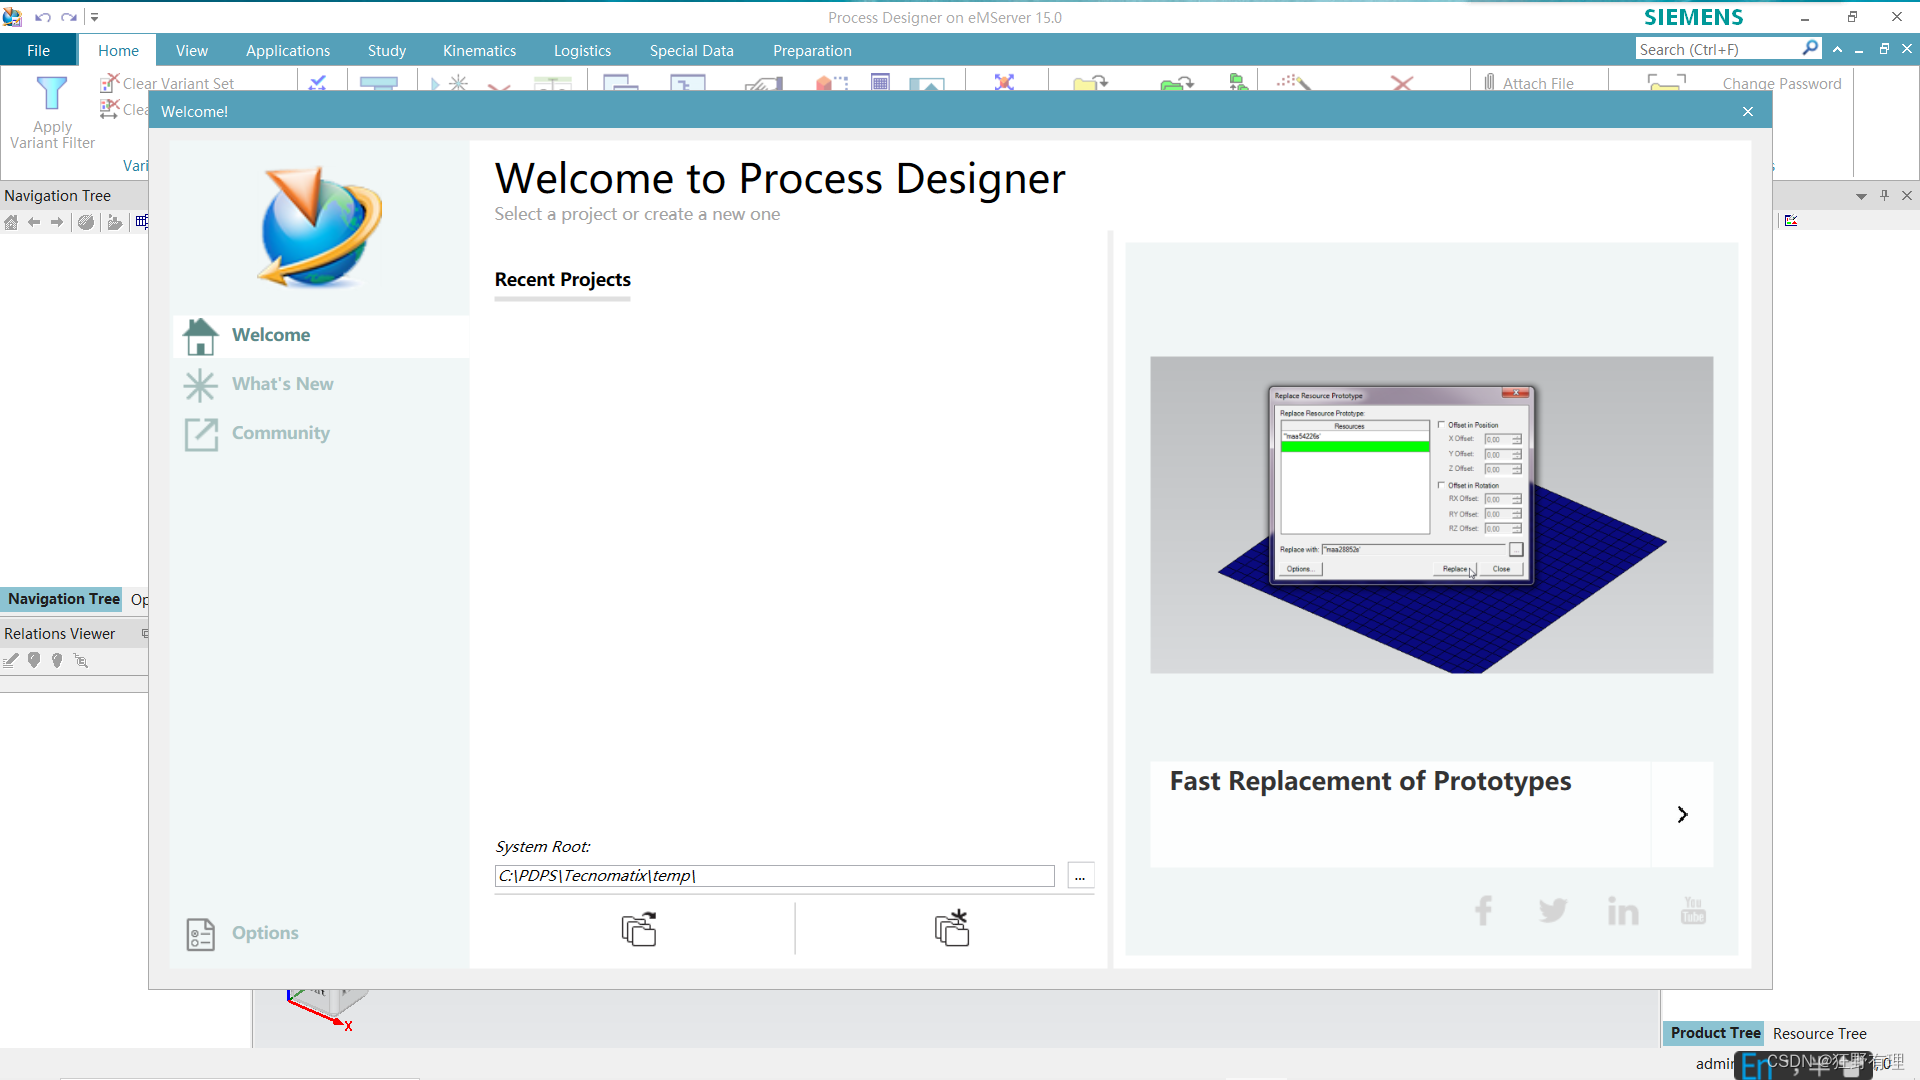Show next tip with the right chevron
Viewport: 1920px width, 1080px height.
[x=1682, y=814]
